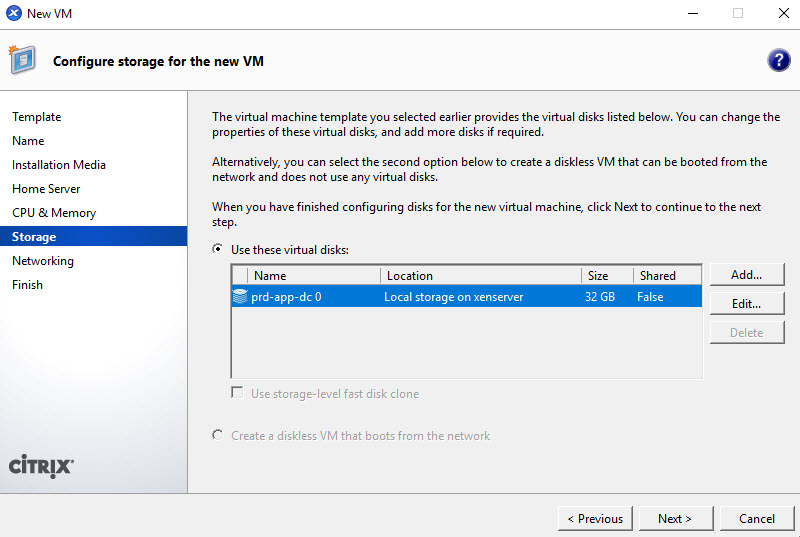Click the virtual disk icon beside prd-app-dc 0

click(x=240, y=297)
